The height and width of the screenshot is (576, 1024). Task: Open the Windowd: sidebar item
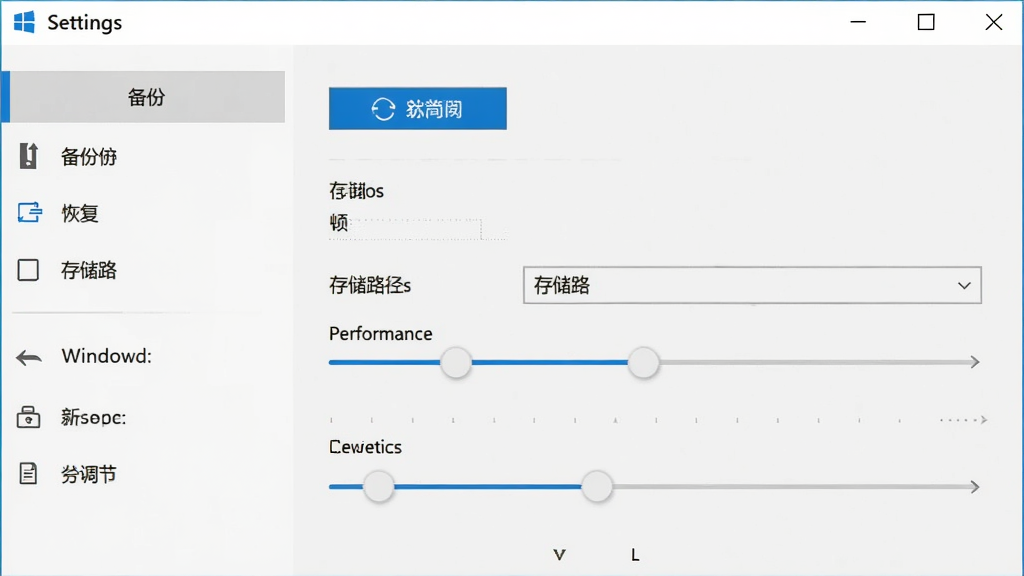(x=106, y=356)
